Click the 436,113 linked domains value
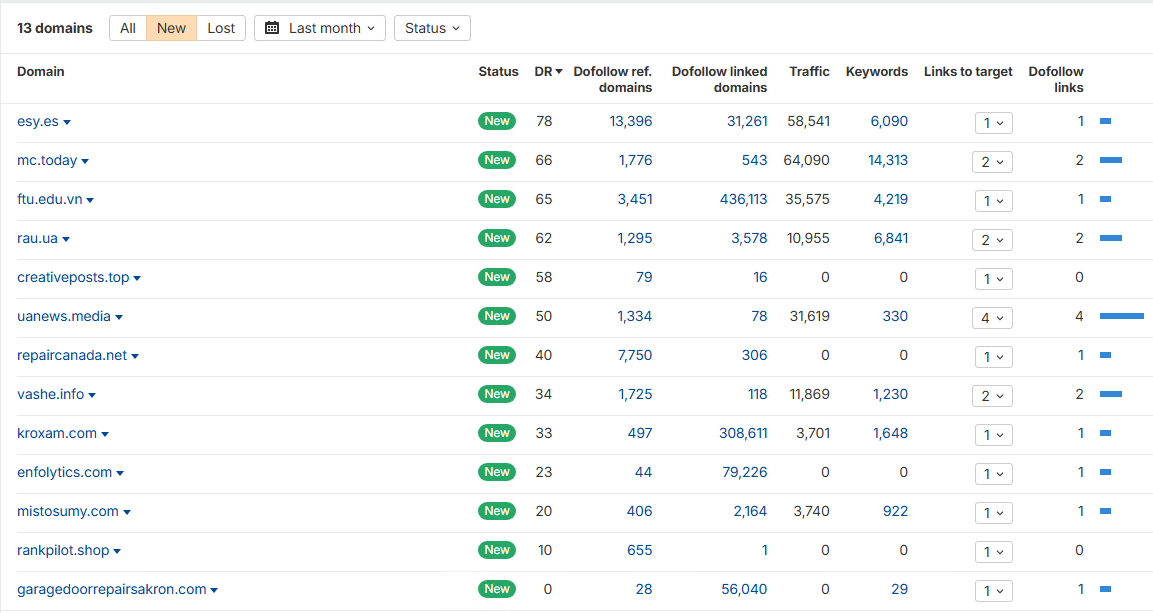 pyautogui.click(x=743, y=199)
